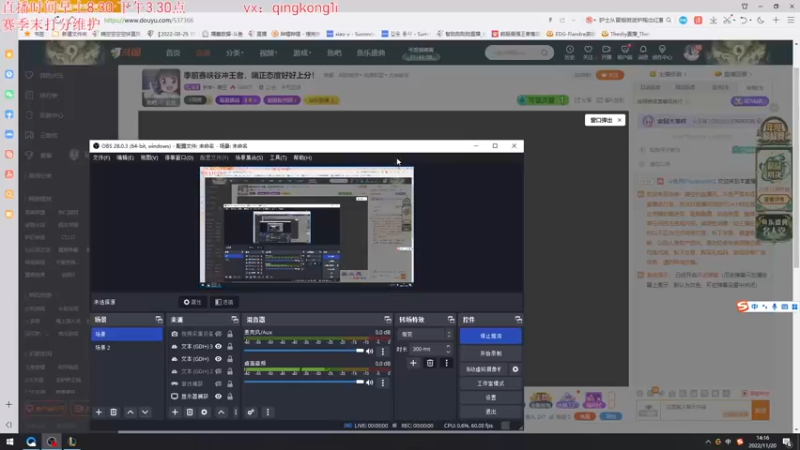The image size is (800, 450).
Task: Expand 视频 dropdown in Douyu navigation
Action: click(268, 53)
